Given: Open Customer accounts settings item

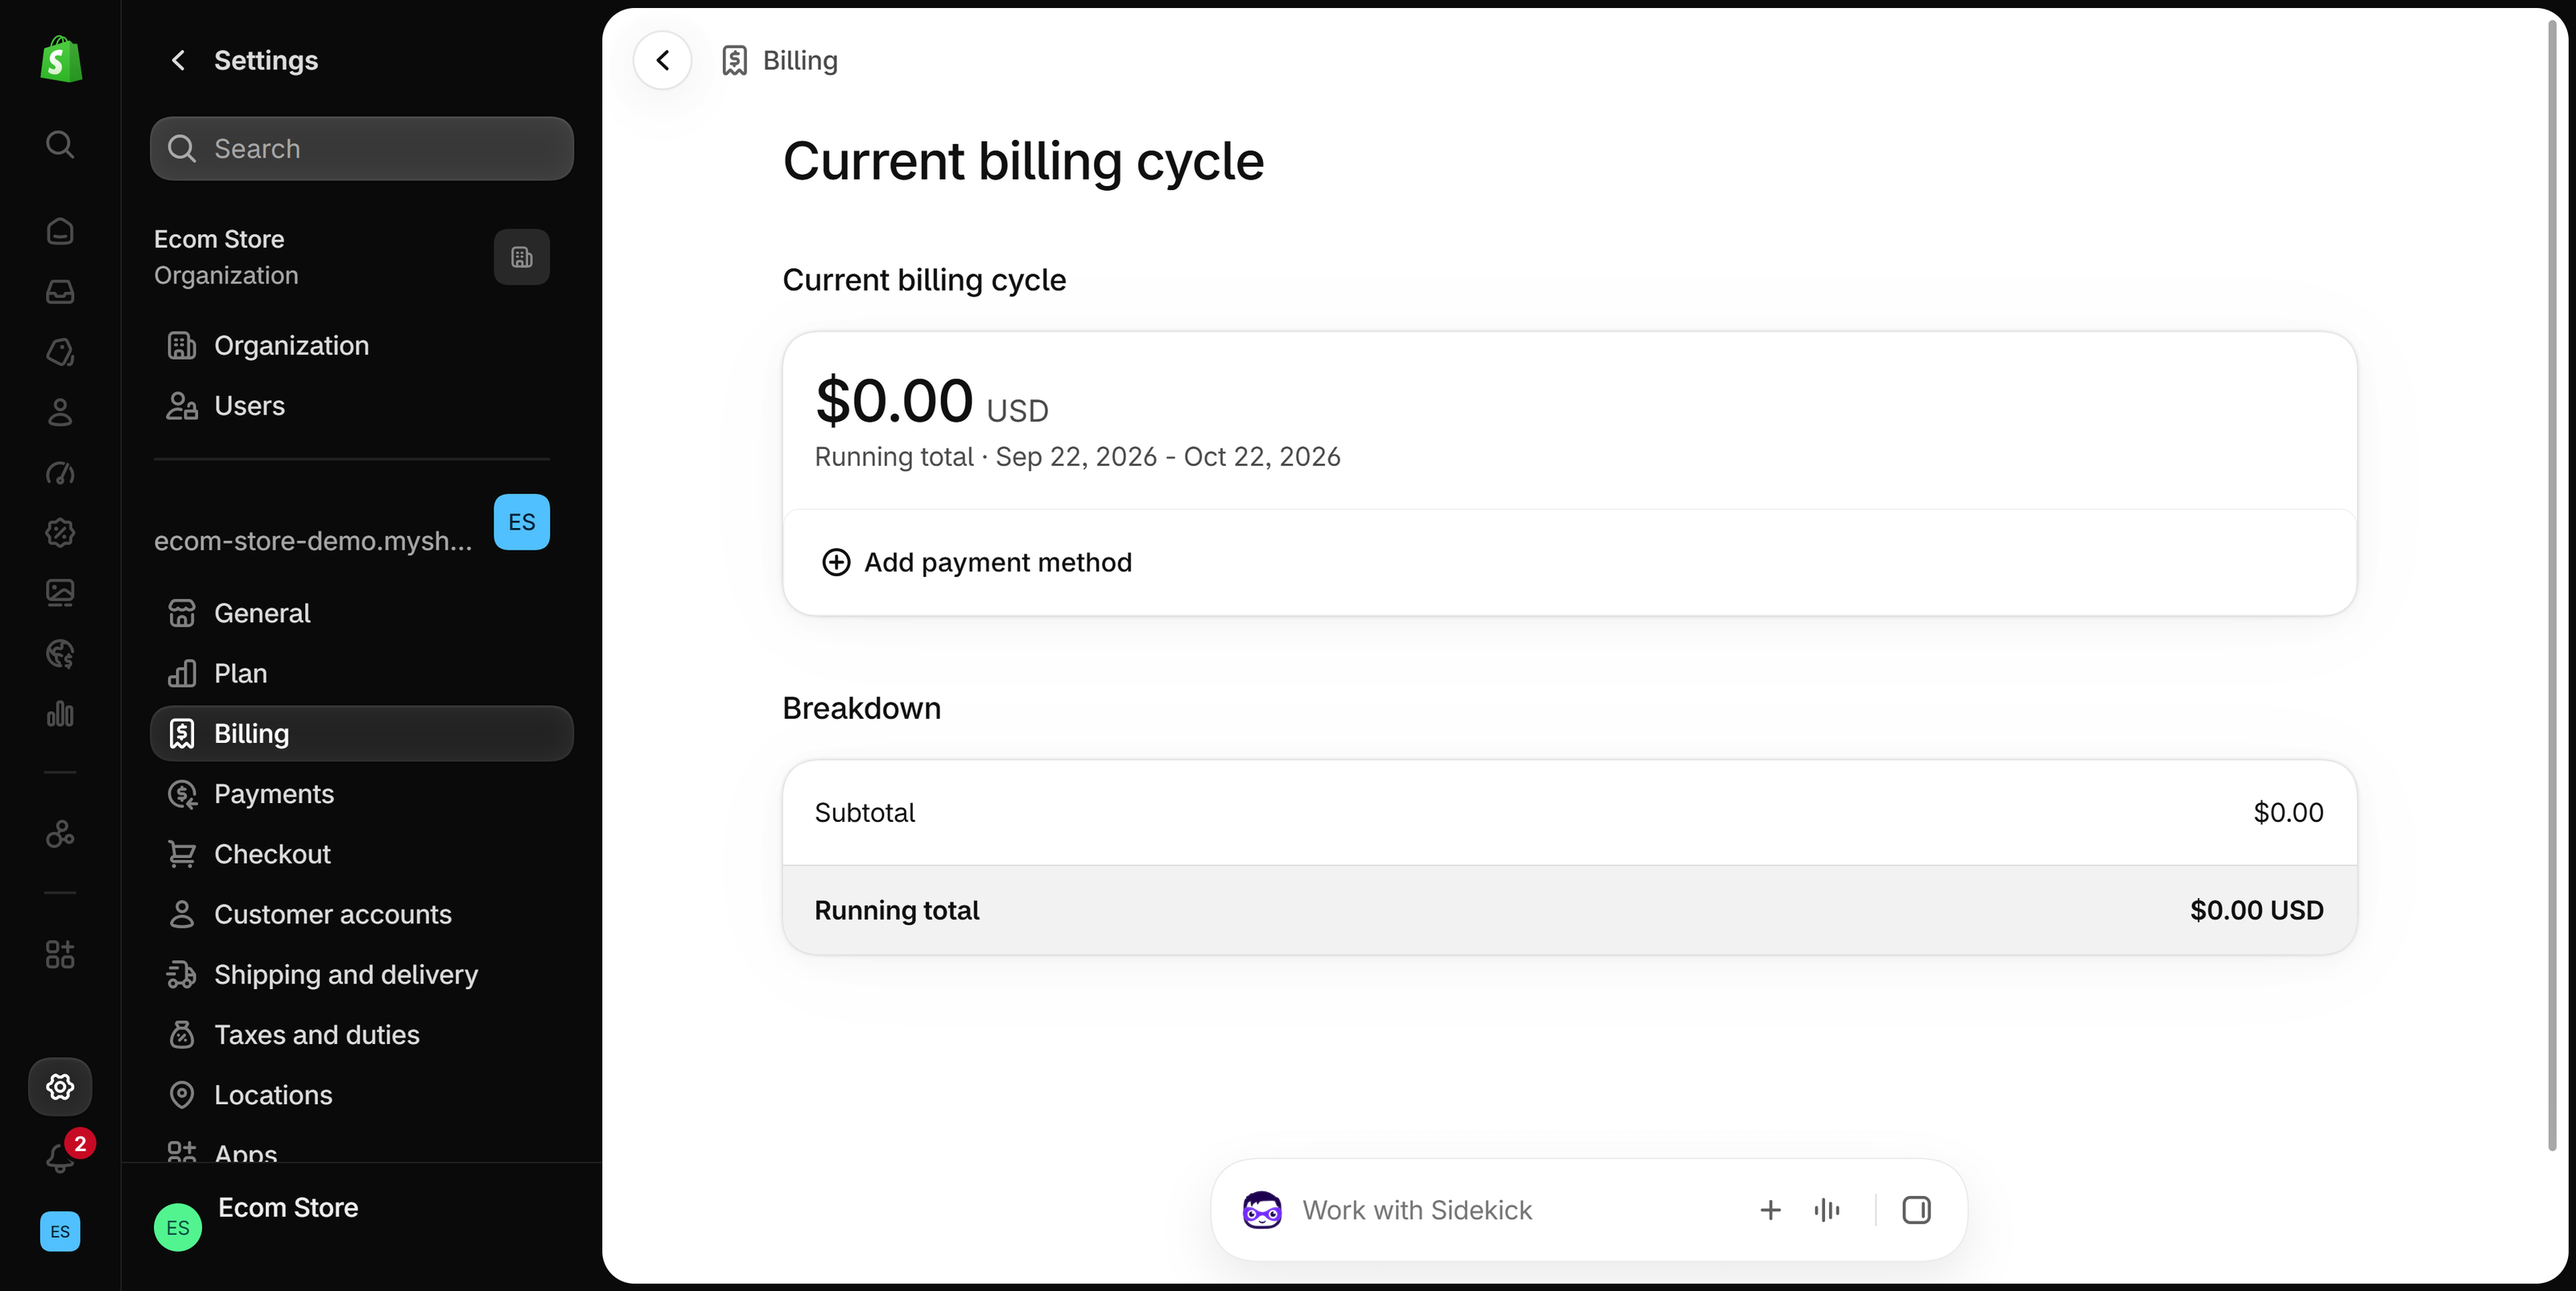Looking at the screenshot, I should (362, 914).
